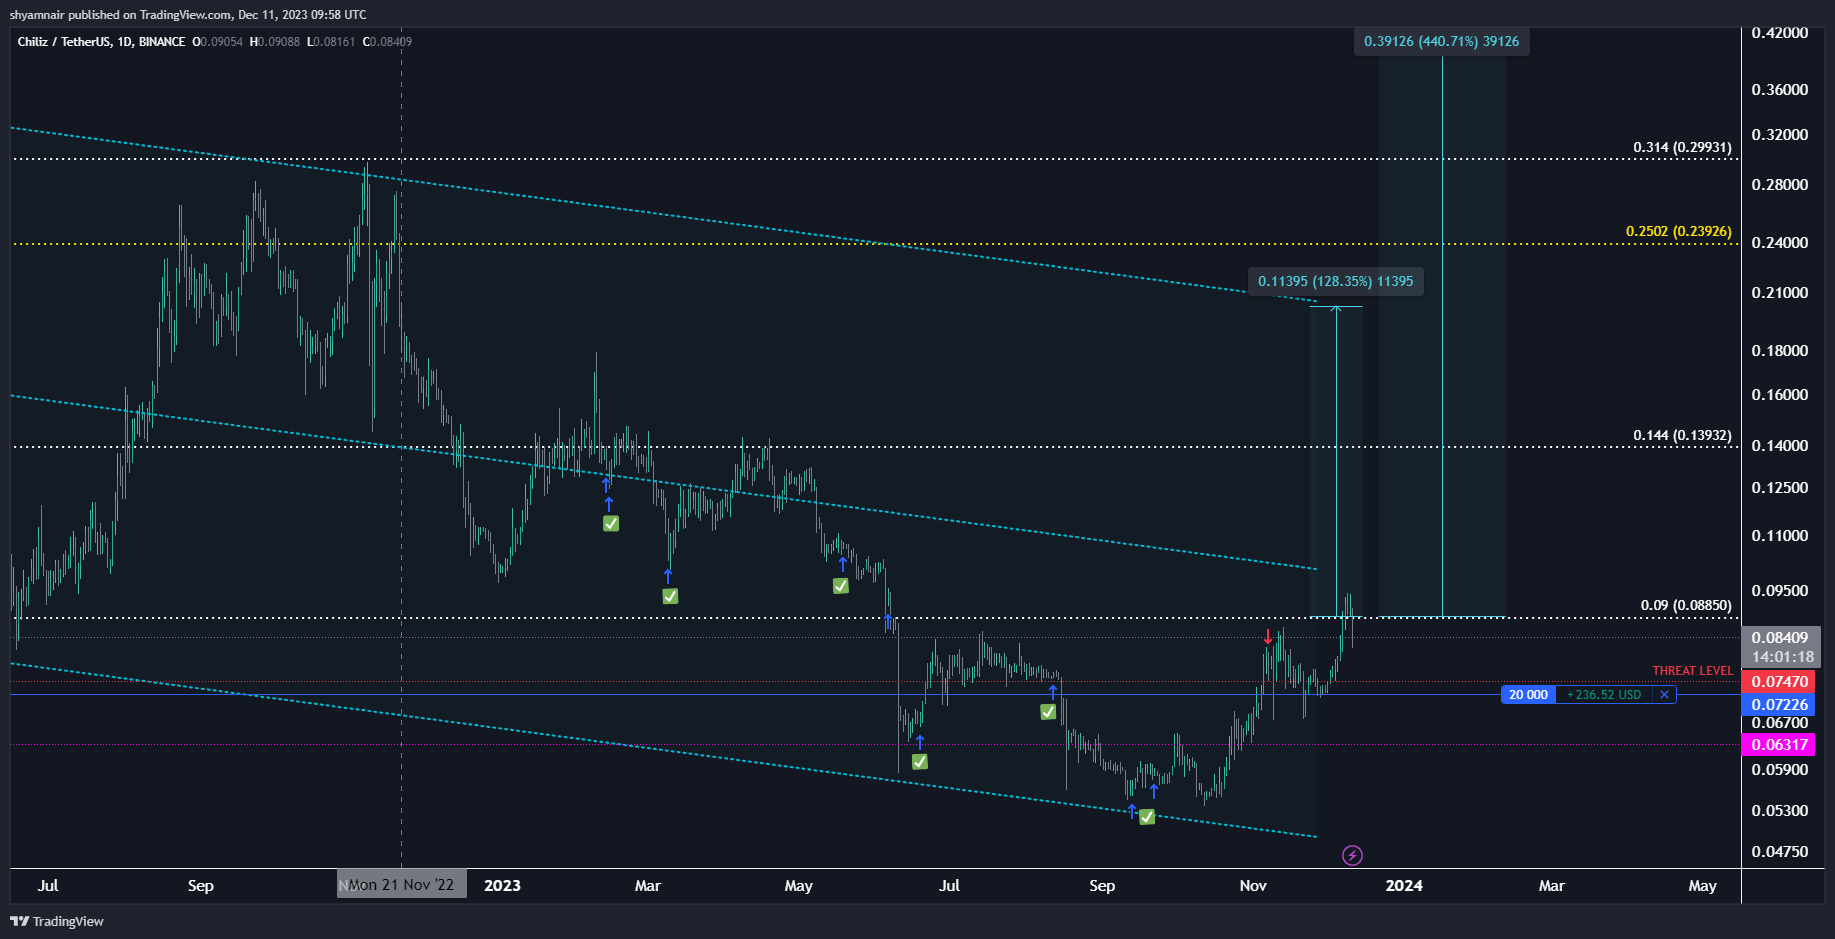This screenshot has width=1835, height=939.
Task: Click the yellow 0.2502 (0.23926) level label
Action: pyautogui.click(x=1678, y=231)
